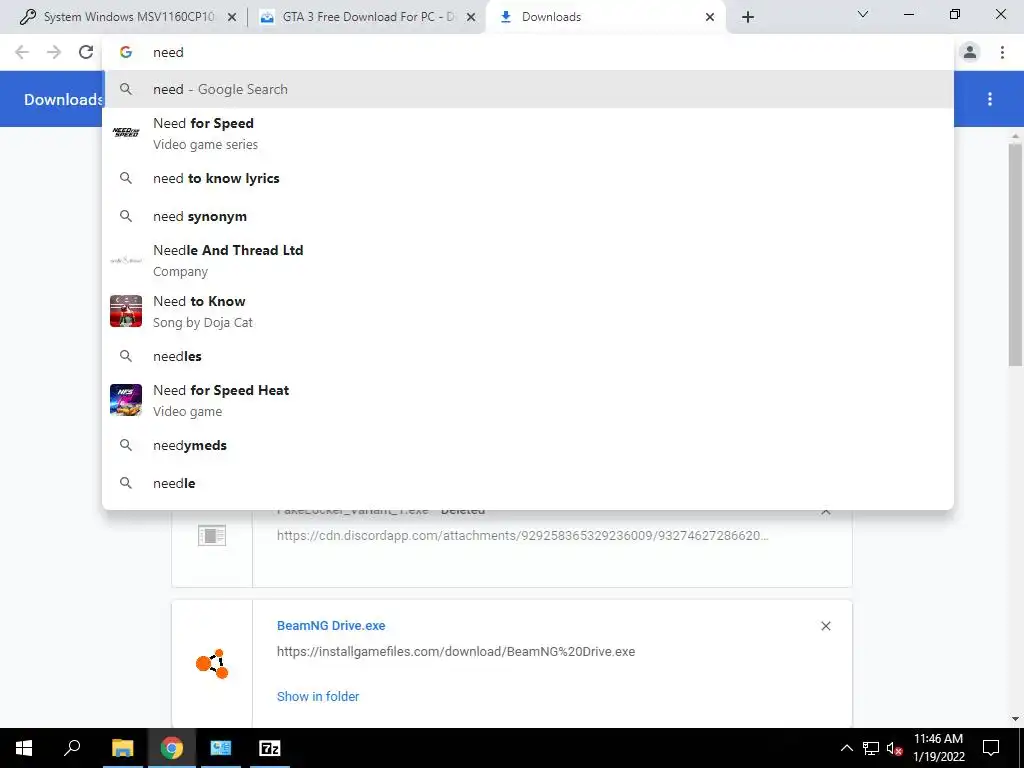1024x768 pixels.
Task: Click Show in folder for BeamNG Drive.exe
Action: pos(318,696)
